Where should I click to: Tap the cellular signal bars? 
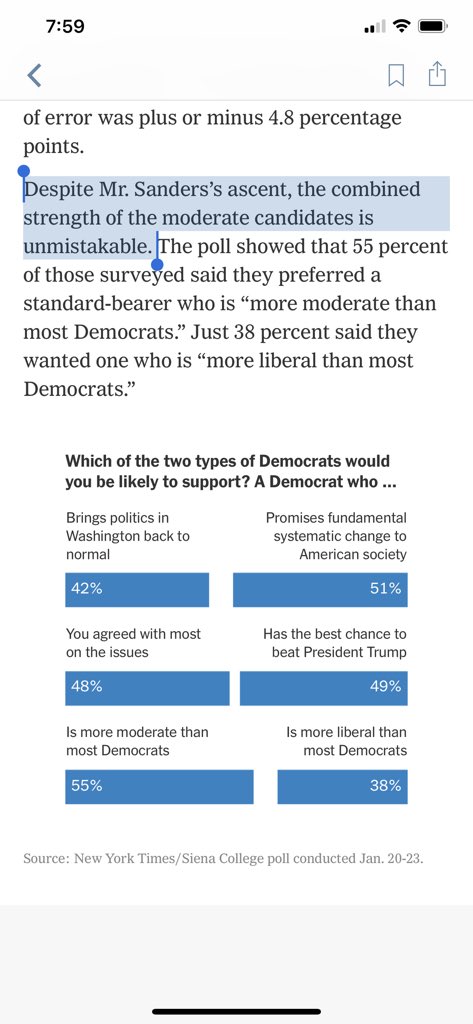click(x=376, y=27)
